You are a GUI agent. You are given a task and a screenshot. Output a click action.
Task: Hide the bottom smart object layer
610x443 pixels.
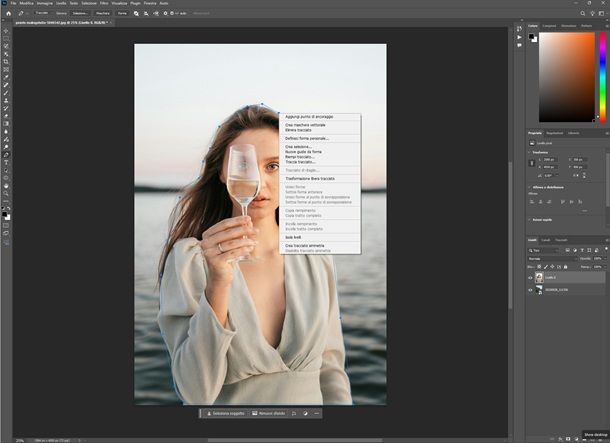click(530, 290)
